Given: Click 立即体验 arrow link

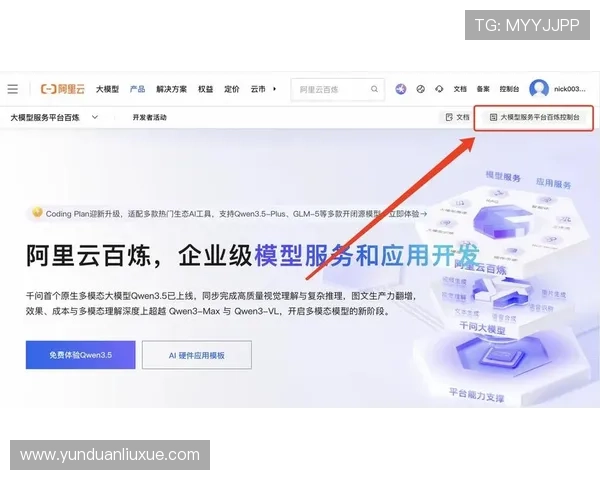Looking at the screenshot, I should tap(408, 214).
